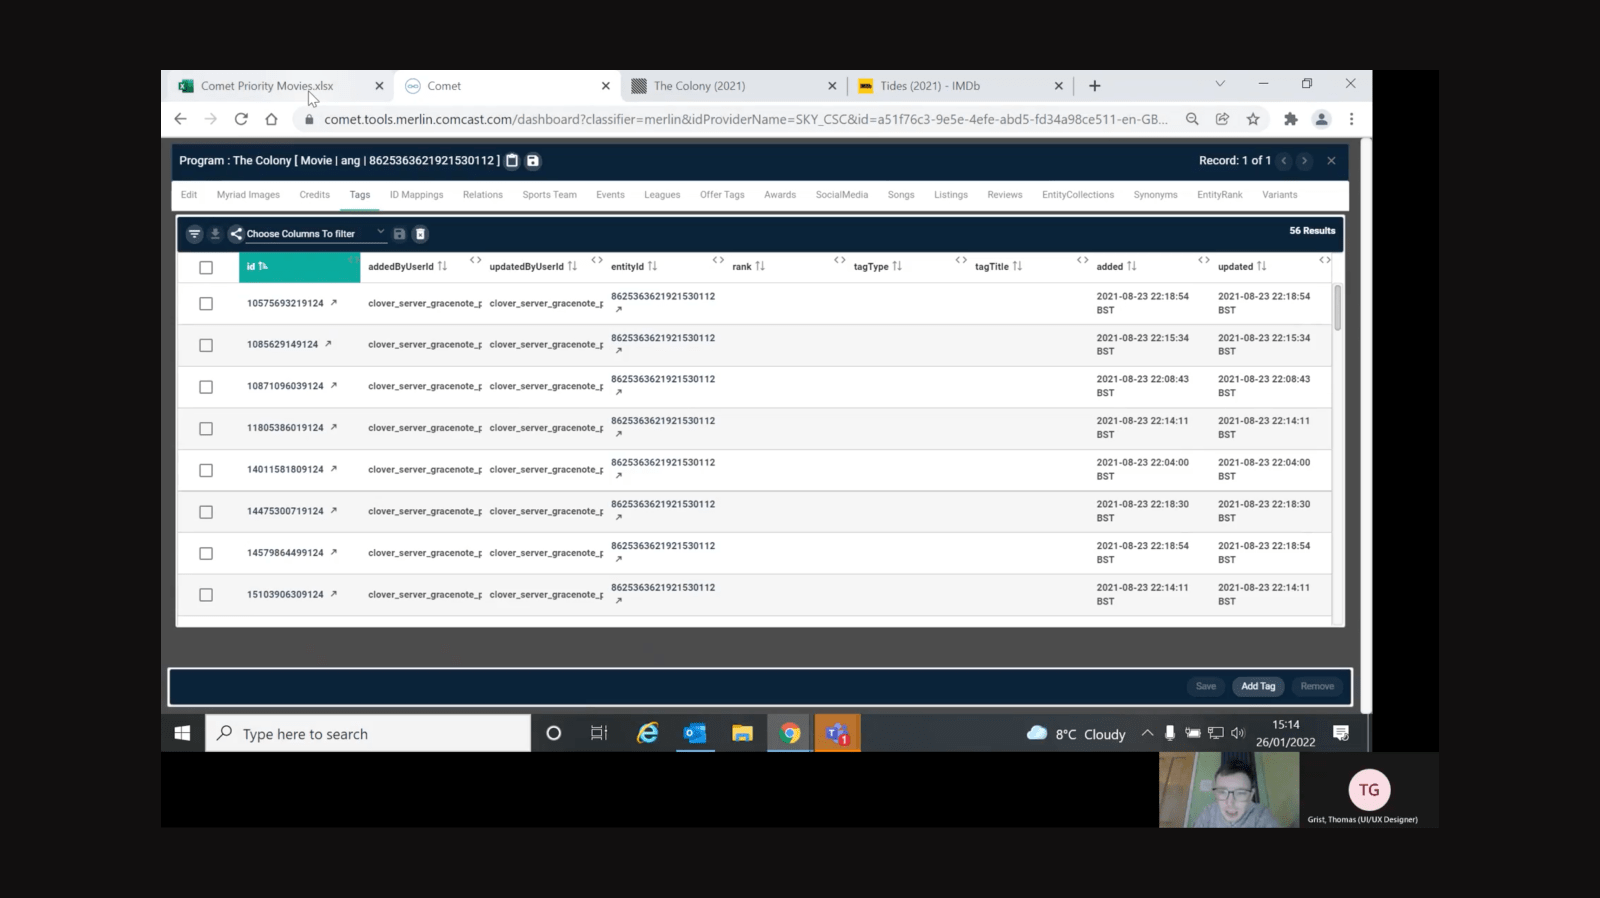
Task: Sort by the rank column arrows
Action: 760,266
